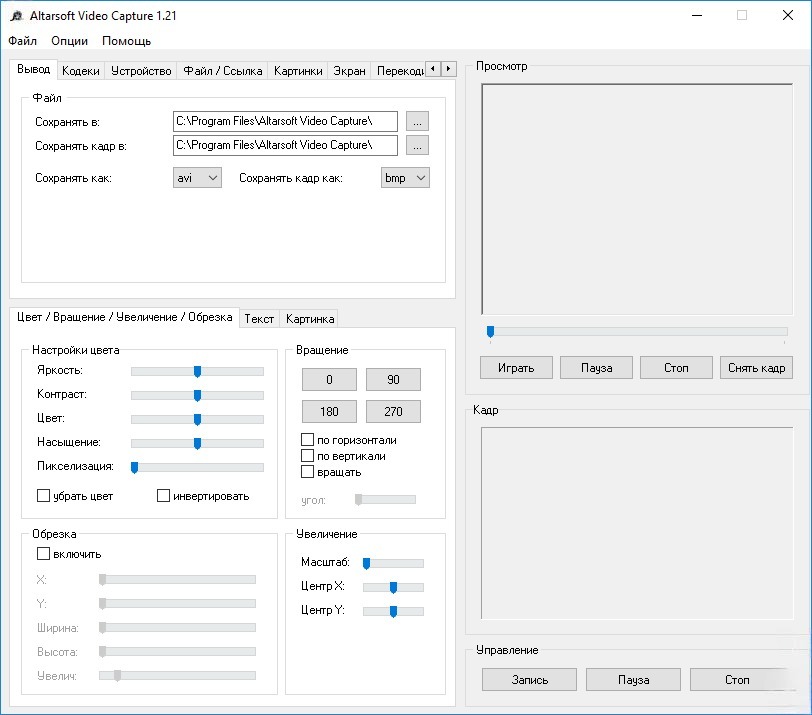Click the Яркость slider

197,371
